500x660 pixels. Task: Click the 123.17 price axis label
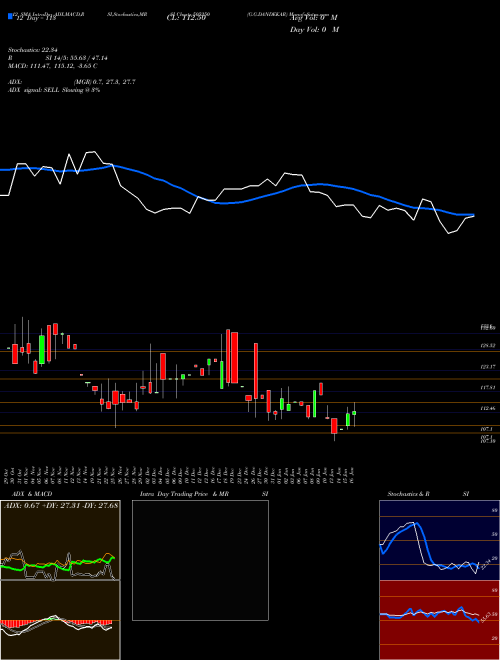coord(488,367)
